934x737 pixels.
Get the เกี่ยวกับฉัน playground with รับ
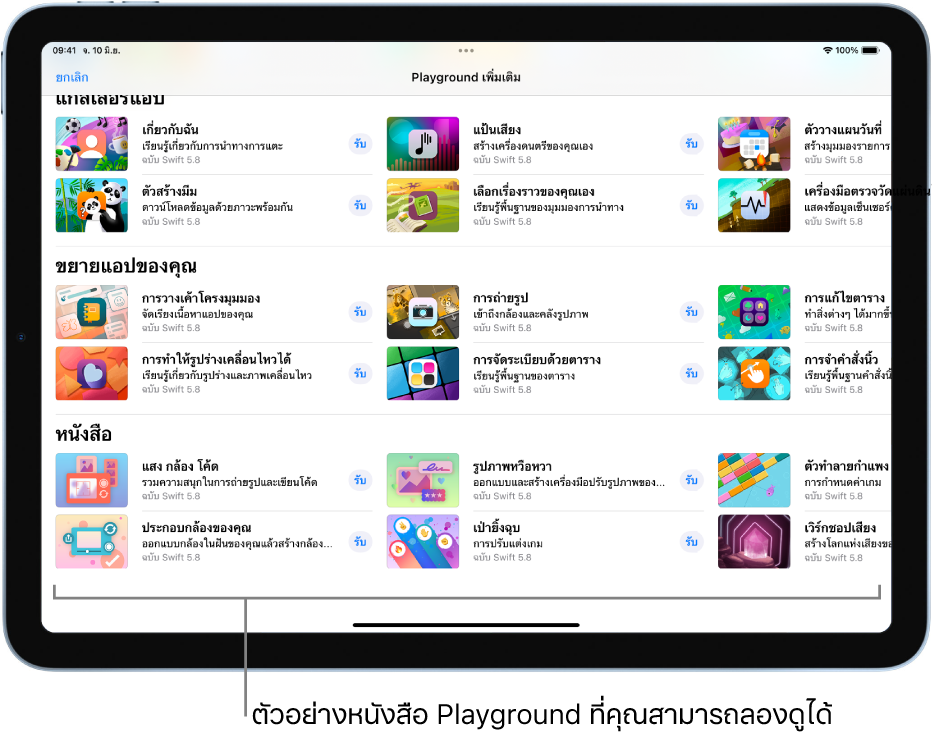[360, 144]
